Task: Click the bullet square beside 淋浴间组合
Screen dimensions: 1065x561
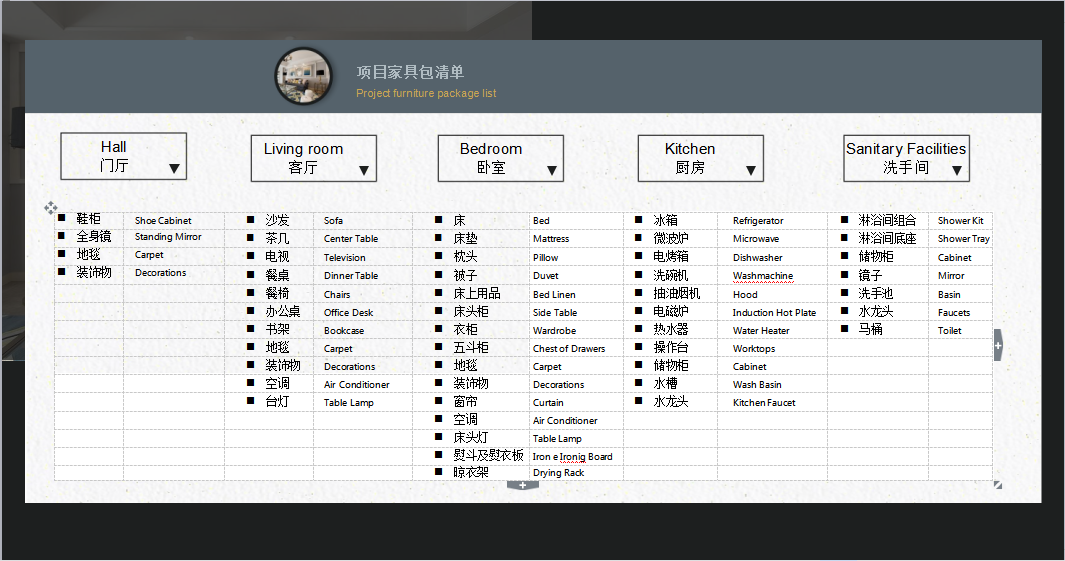Action: click(x=845, y=219)
